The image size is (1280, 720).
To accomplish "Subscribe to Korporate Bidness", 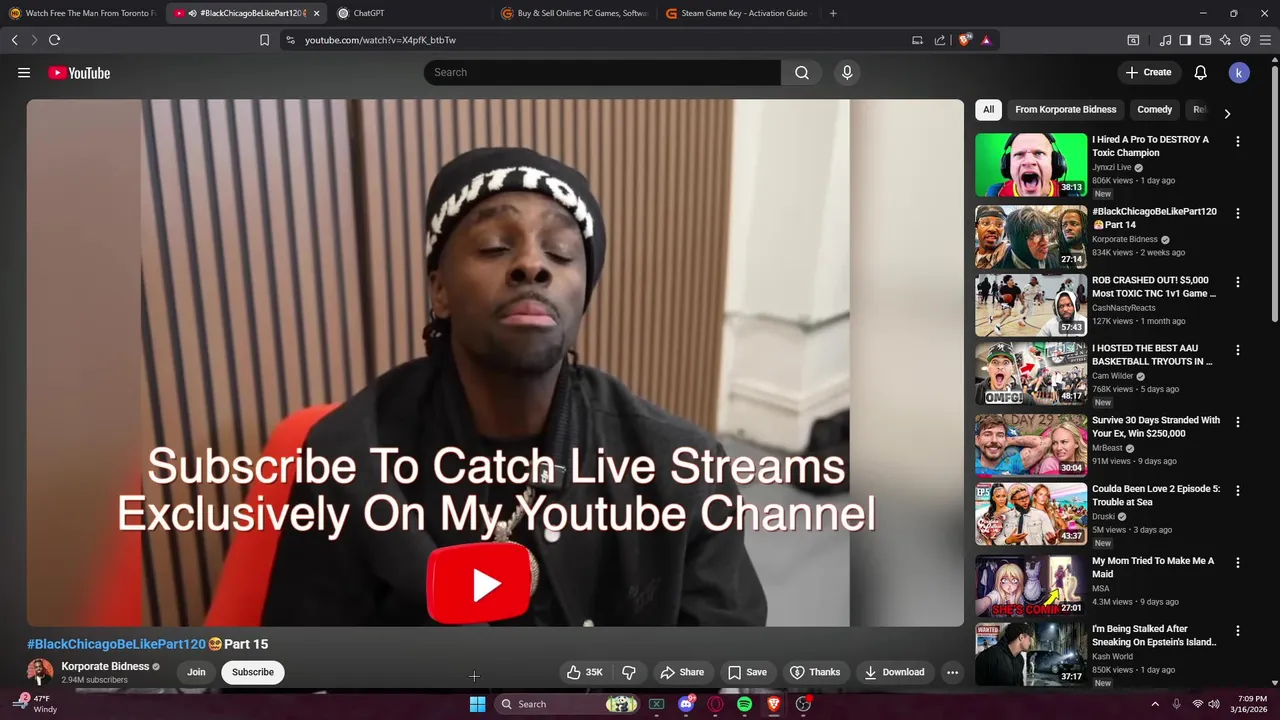I will coord(253,672).
